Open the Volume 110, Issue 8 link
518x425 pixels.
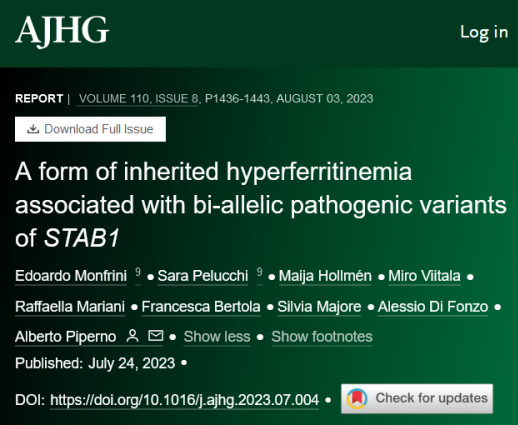pos(138,99)
